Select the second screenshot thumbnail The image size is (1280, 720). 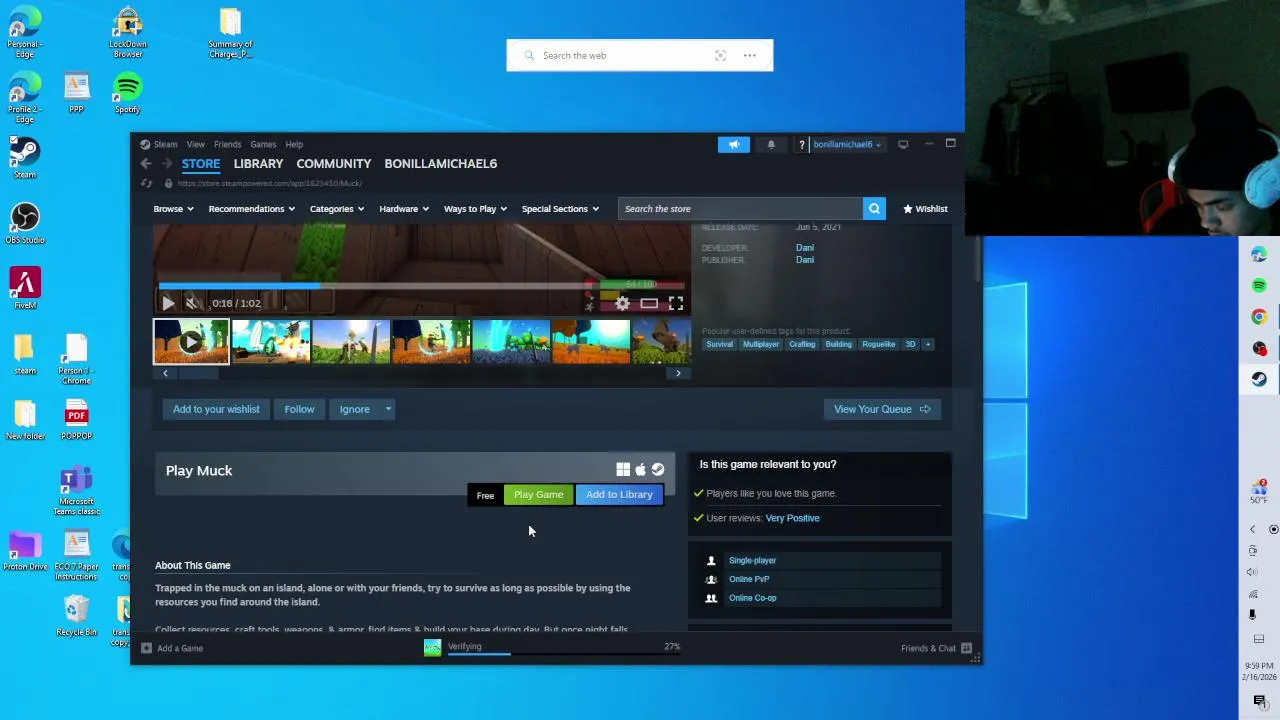click(x=351, y=342)
